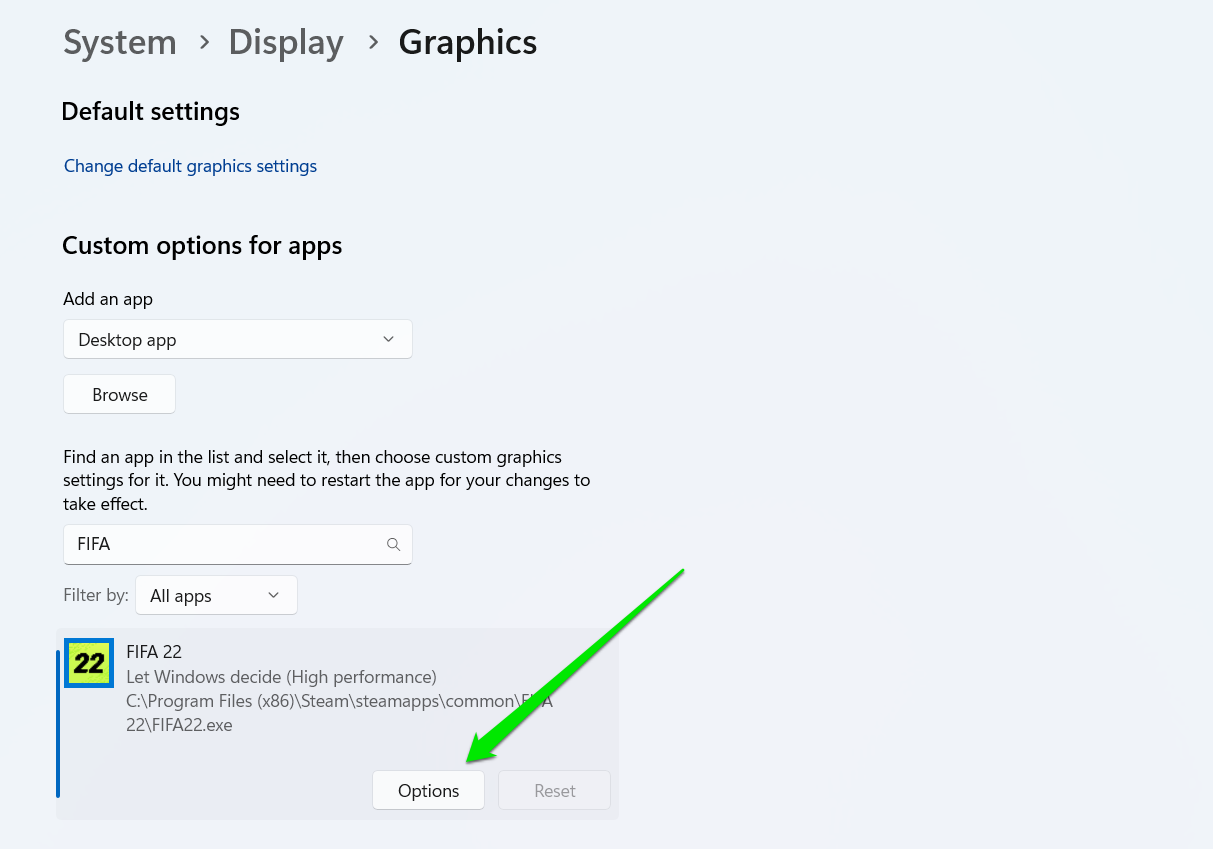Viewport: 1213px width, 849px height.
Task: Open the All apps filter dropdown
Action: pos(215,595)
